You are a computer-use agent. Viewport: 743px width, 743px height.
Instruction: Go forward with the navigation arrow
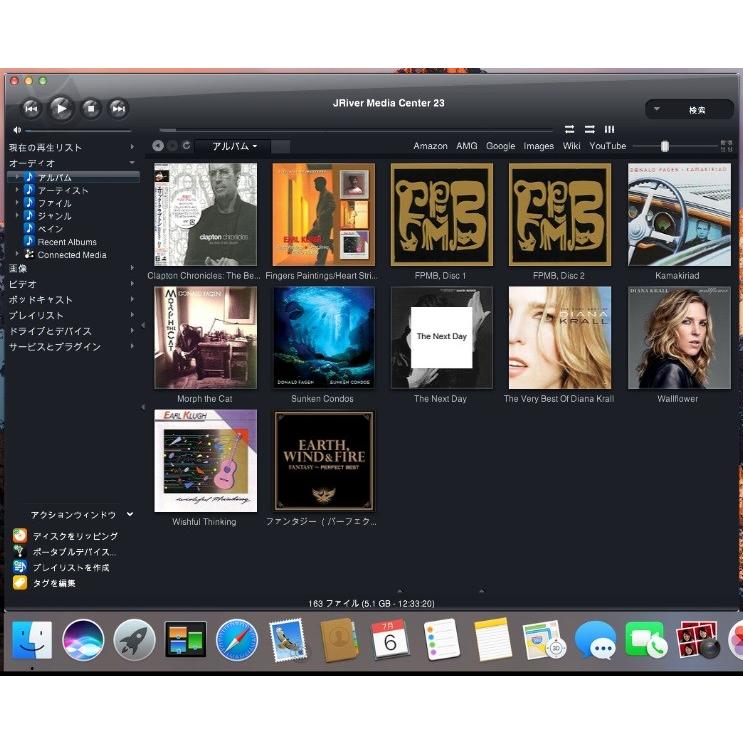coord(172,146)
